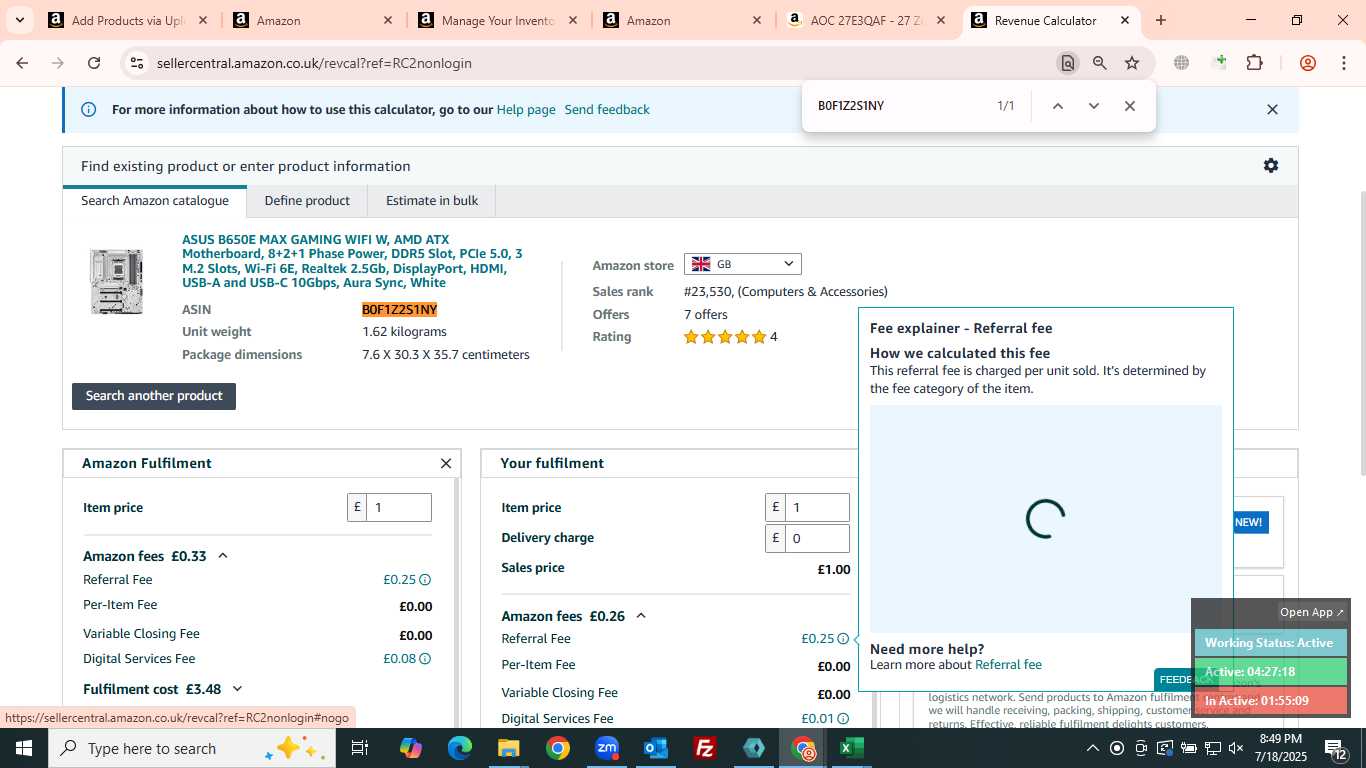Switch to AOC 27E3QAF browser tab
Screen dimensions: 1366x768
point(866,20)
